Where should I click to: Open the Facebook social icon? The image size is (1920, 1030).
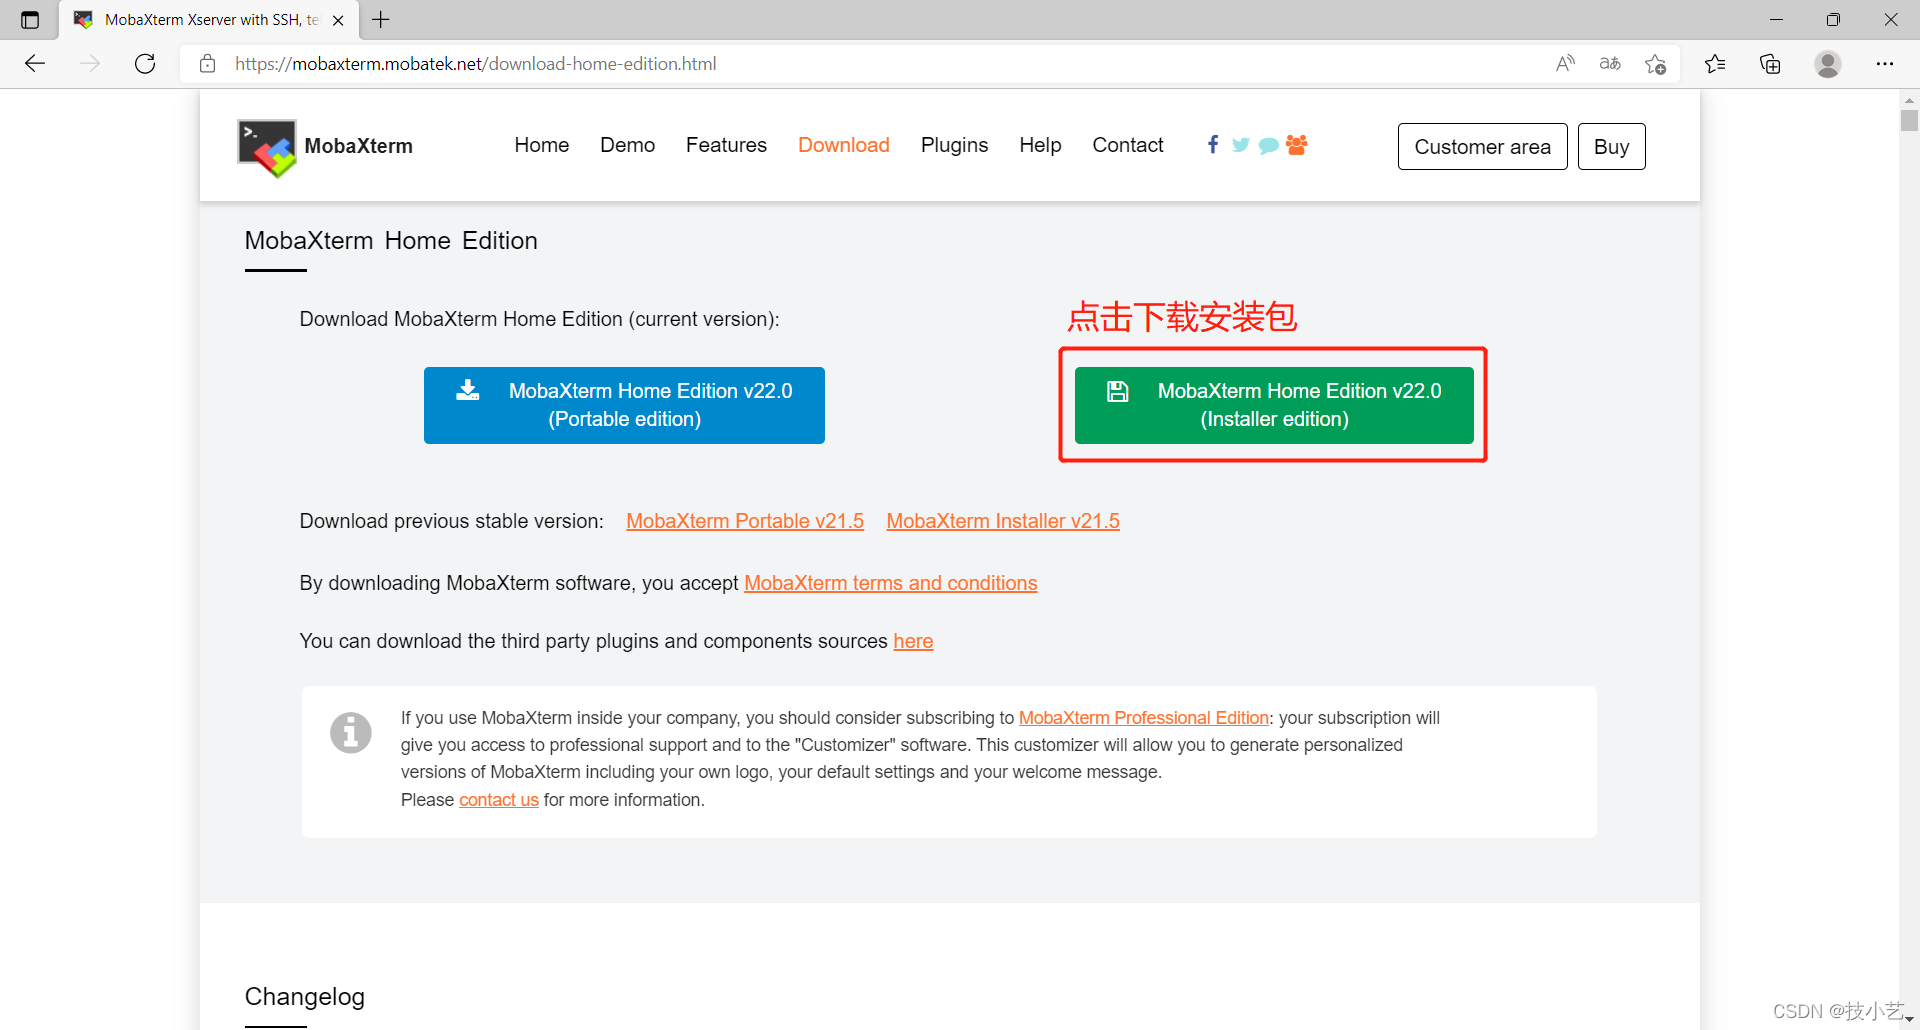(1213, 144)
